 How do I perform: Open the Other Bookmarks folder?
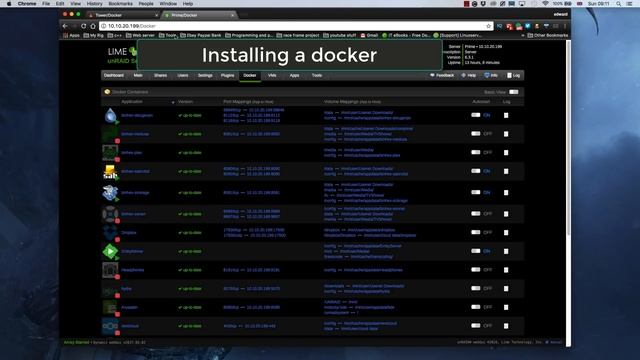point(548,36)
